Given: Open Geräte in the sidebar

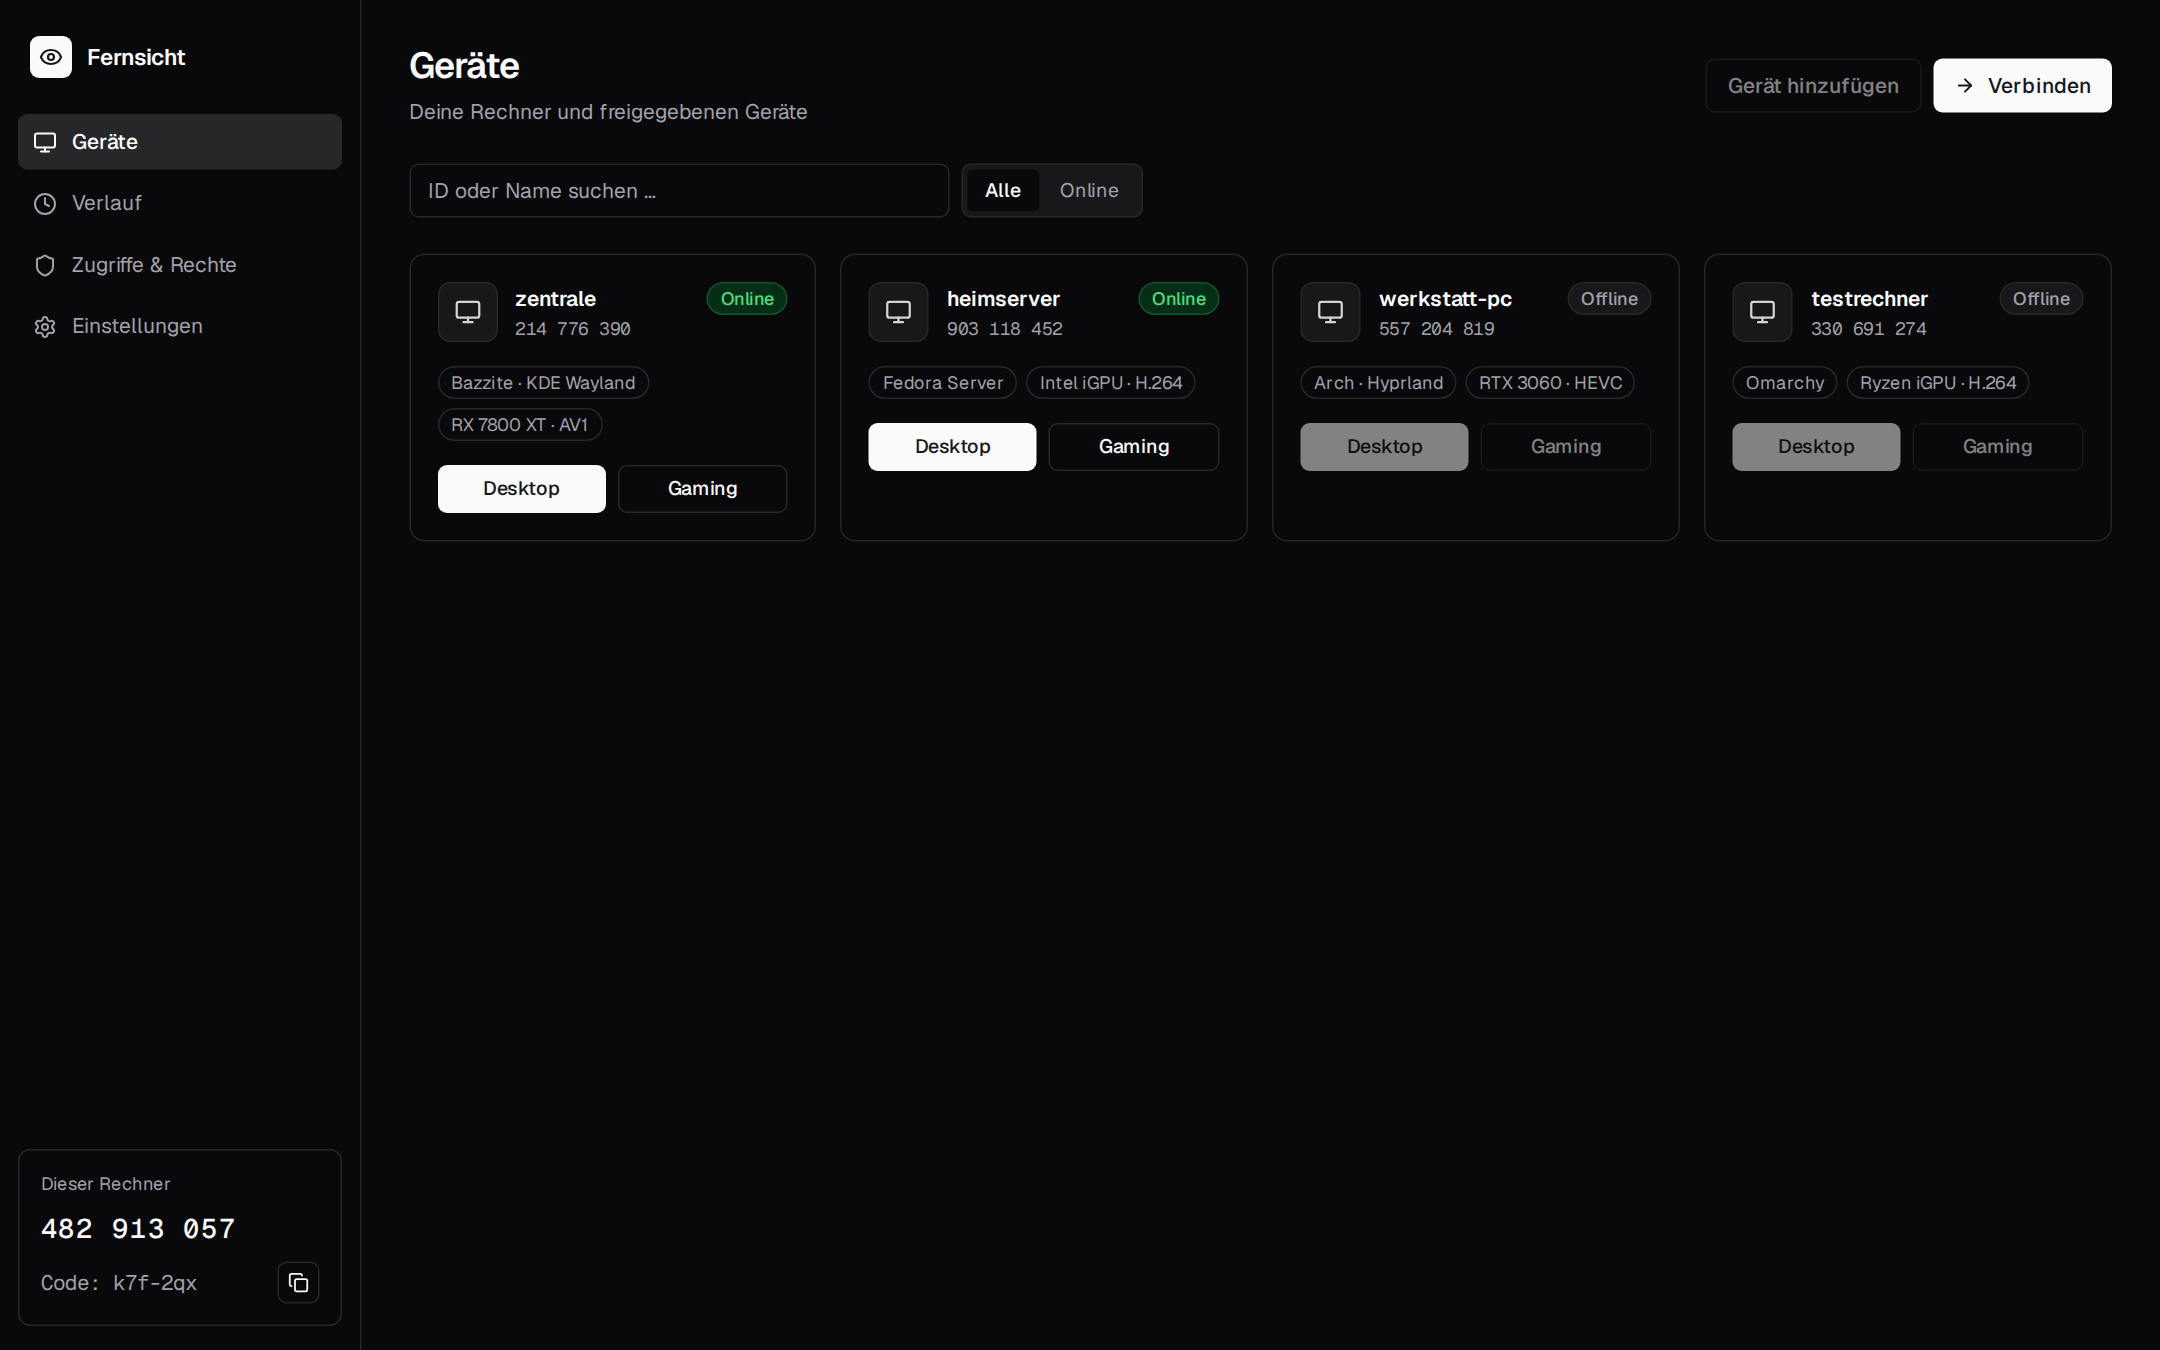Looking at the screenshot, I should tap(180, 142).
